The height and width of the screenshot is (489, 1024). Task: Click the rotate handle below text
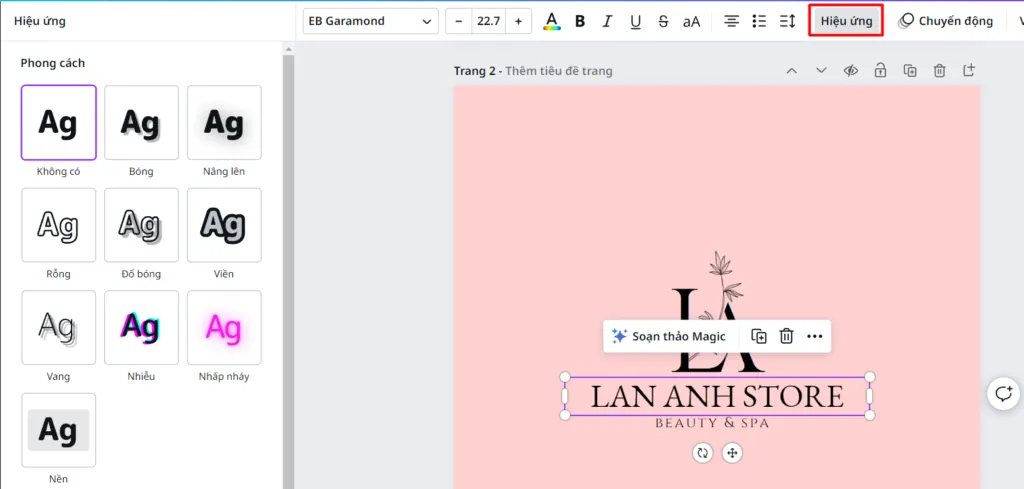coord(703,453)
